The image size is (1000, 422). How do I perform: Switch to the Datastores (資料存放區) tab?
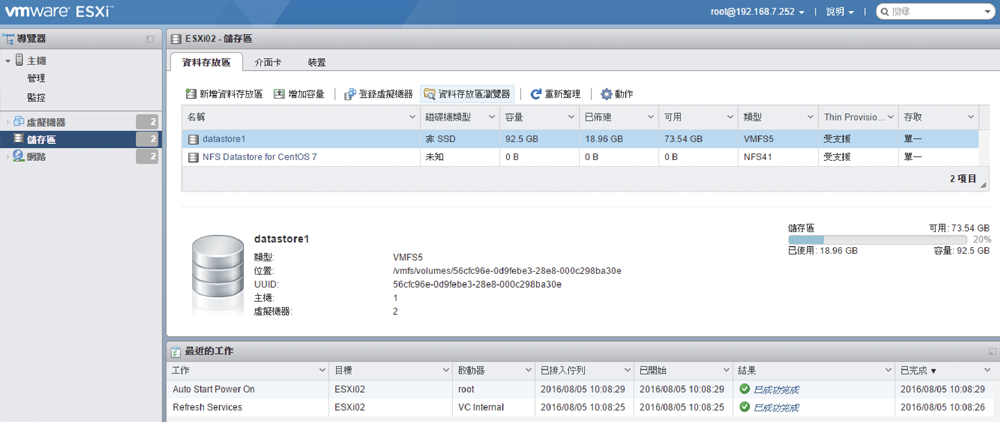click(x=207, y=62)
